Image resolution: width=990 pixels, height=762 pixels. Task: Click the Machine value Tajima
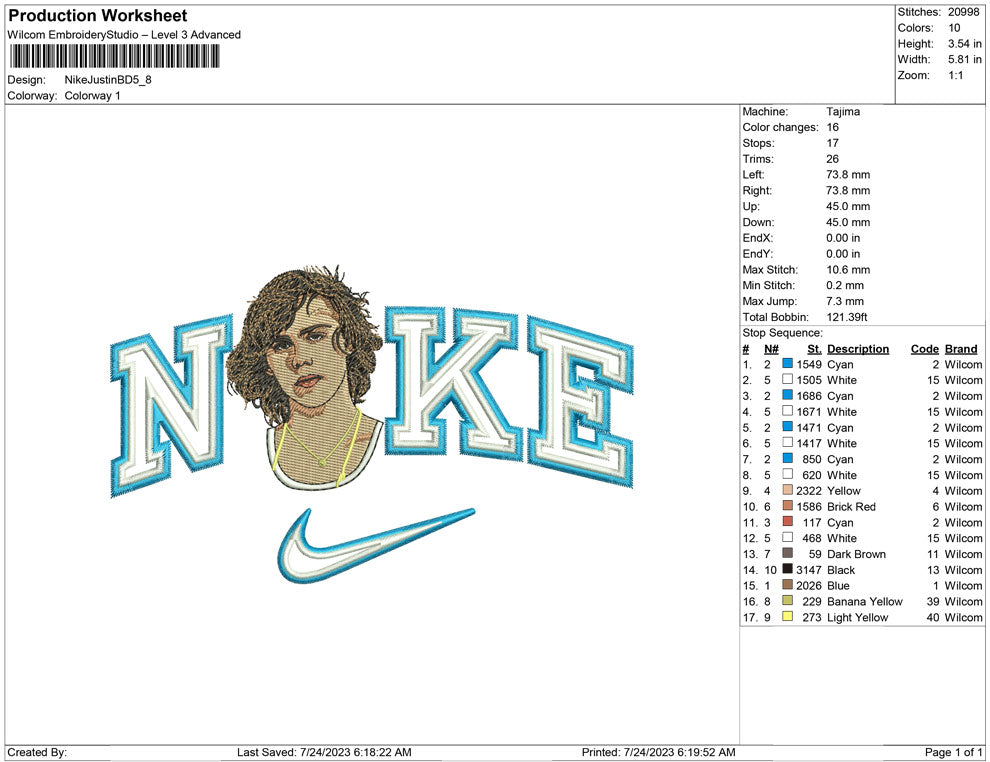[843, 112]
